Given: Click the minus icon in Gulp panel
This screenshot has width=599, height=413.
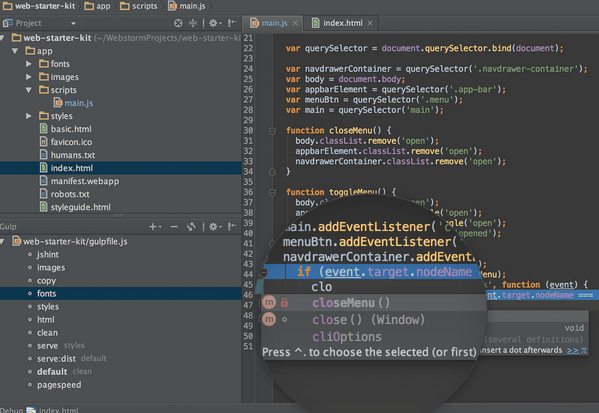Looking at the screenshot, I should (174, 227).
